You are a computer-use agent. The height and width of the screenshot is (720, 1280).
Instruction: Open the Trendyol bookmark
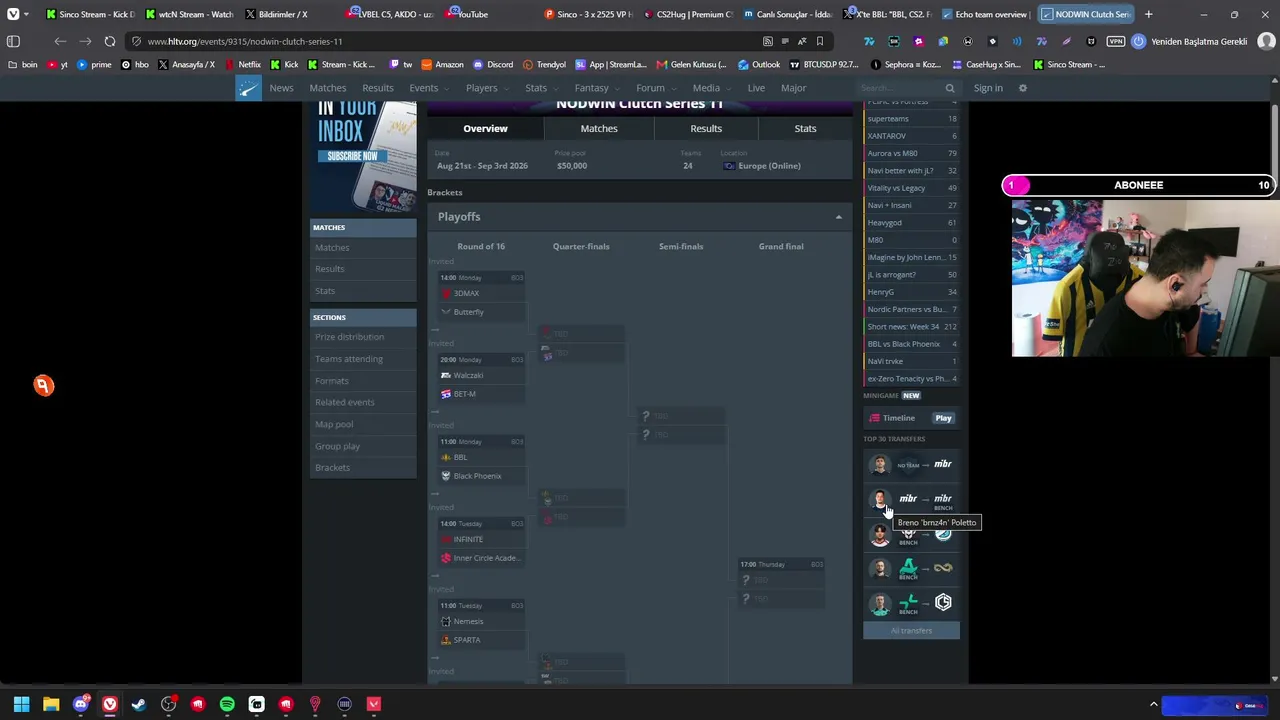click(x=544, y=64)
